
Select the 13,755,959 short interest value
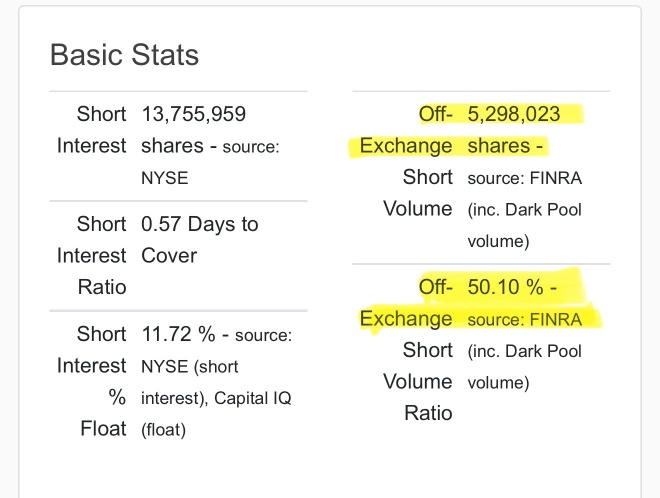pos(194,114)
